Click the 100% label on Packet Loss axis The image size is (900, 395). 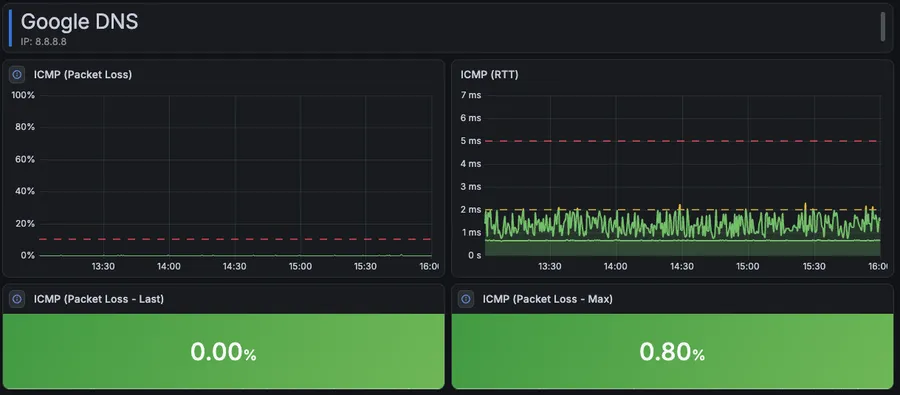[x=24, y=95]
